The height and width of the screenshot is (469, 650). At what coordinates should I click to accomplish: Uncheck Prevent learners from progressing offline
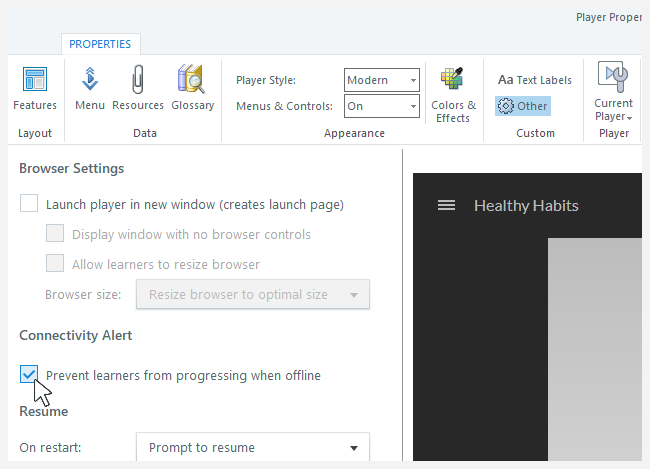point(29,375)
